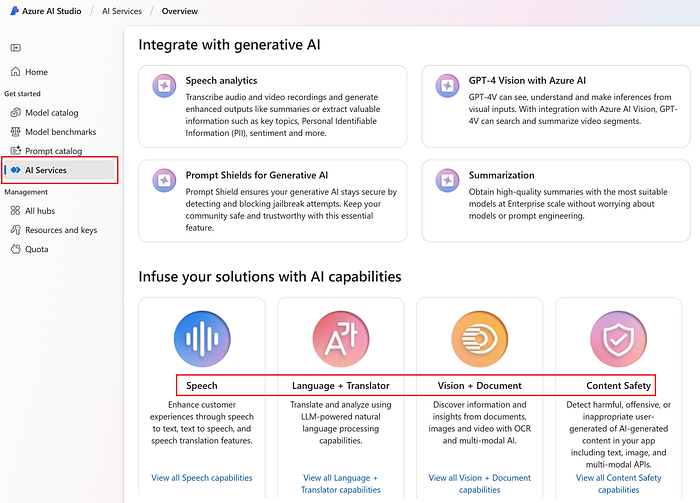Select Prompt catalog in sidebar
700x503 pixels.
pyautogui.click(x=53, y=151)
